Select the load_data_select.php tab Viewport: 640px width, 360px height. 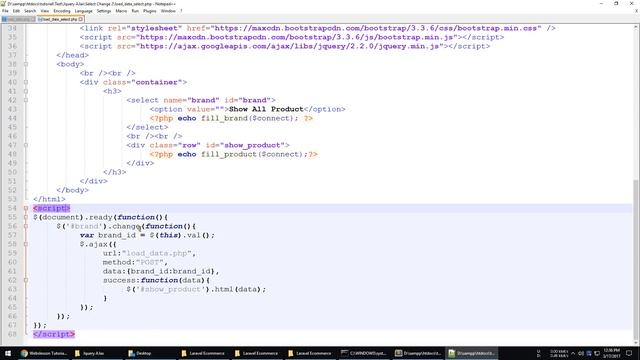[x=60, y=19]
